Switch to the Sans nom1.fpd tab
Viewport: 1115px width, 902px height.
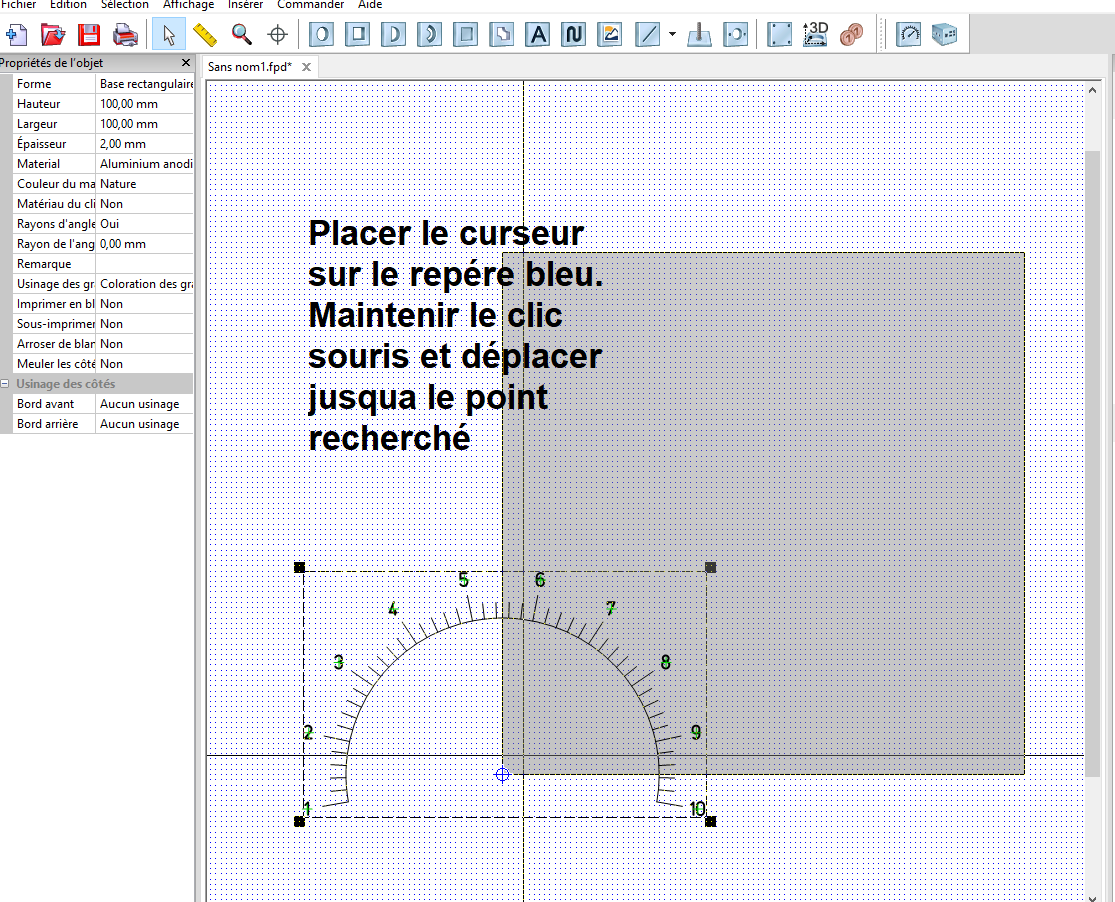(x=250, y=67)
